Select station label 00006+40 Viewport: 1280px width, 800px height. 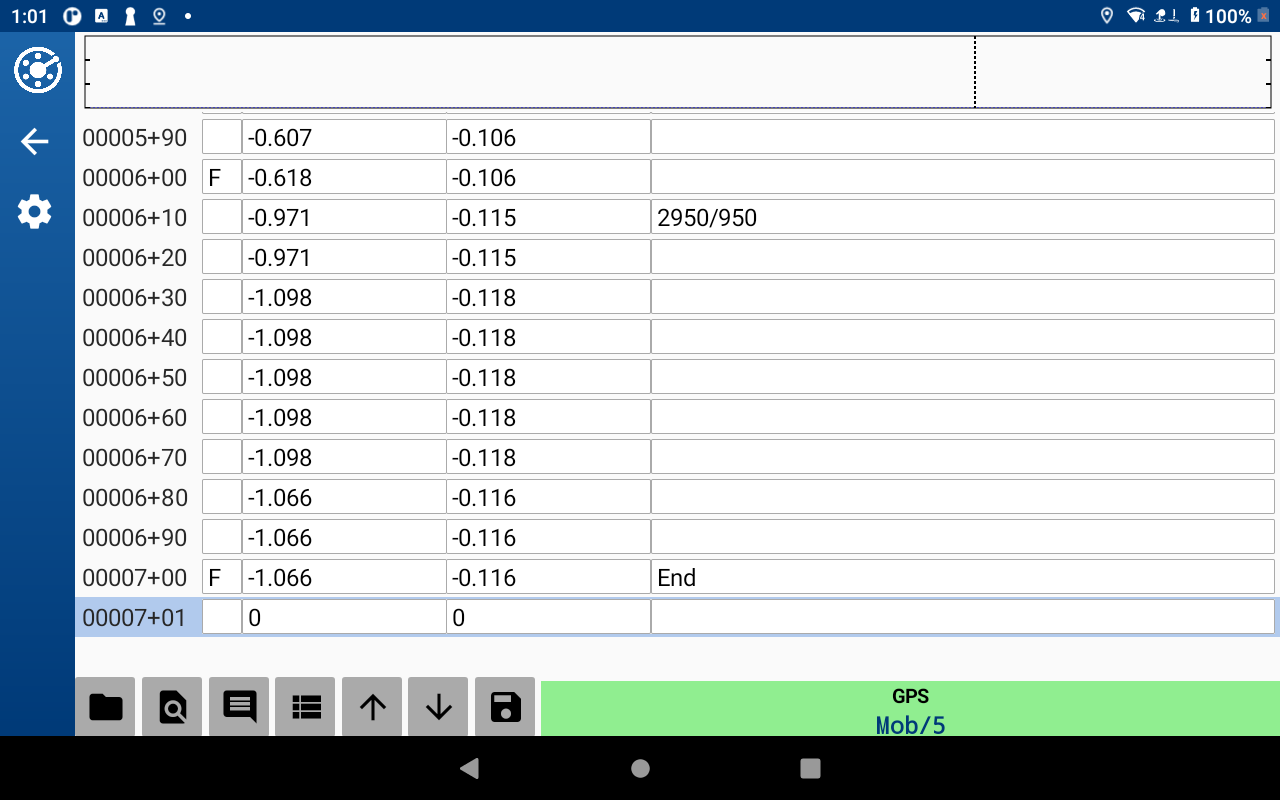(x=135, y=338)
